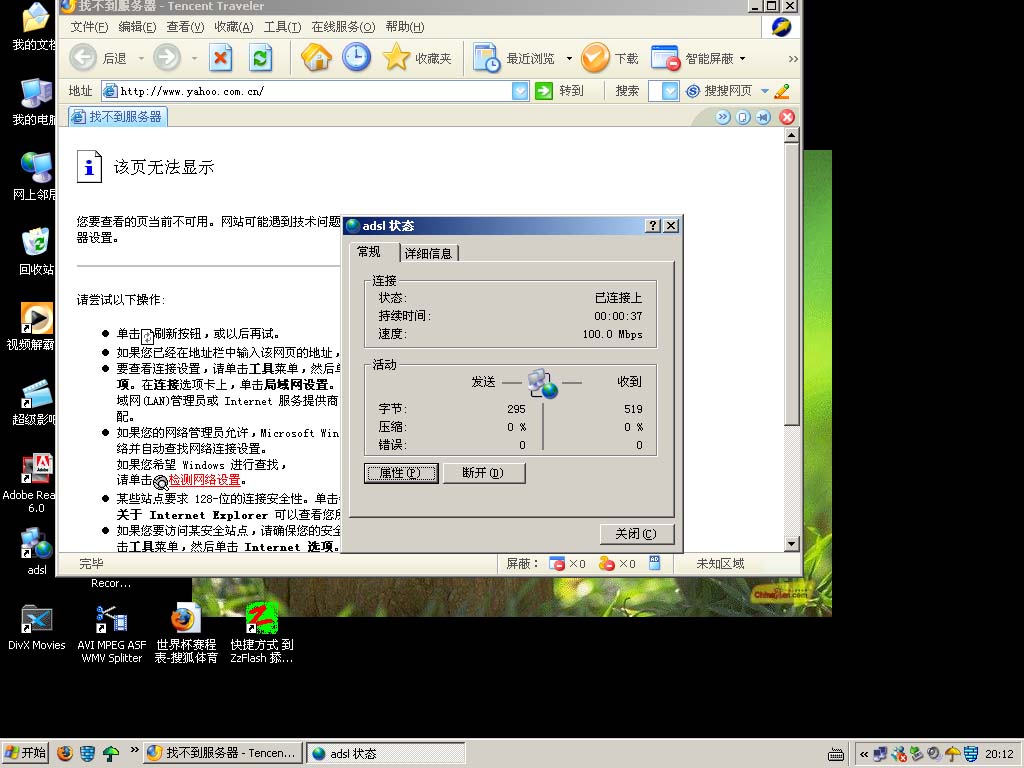Switch to 找不到服务器 Tencent taskbar button
The width and height of the screenshot is (1024, 768).
(x=223, y=754)
